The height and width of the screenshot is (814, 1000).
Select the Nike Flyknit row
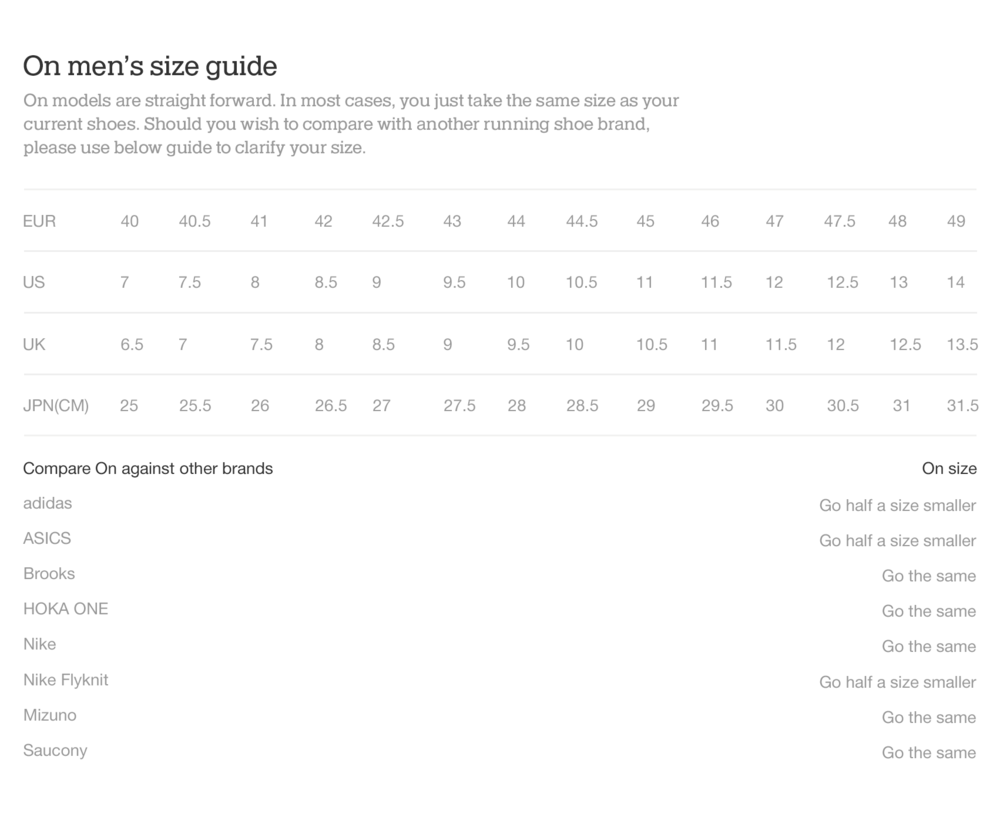click(x=499, y=681)
